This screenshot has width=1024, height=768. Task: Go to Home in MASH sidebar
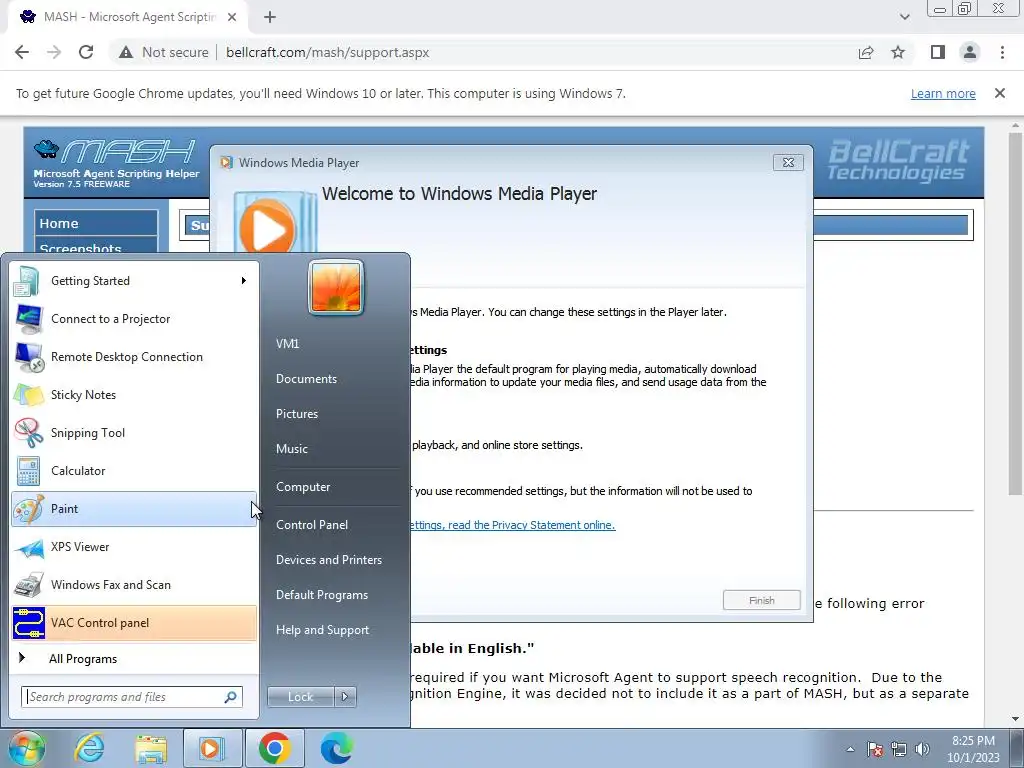coord(95,223)
